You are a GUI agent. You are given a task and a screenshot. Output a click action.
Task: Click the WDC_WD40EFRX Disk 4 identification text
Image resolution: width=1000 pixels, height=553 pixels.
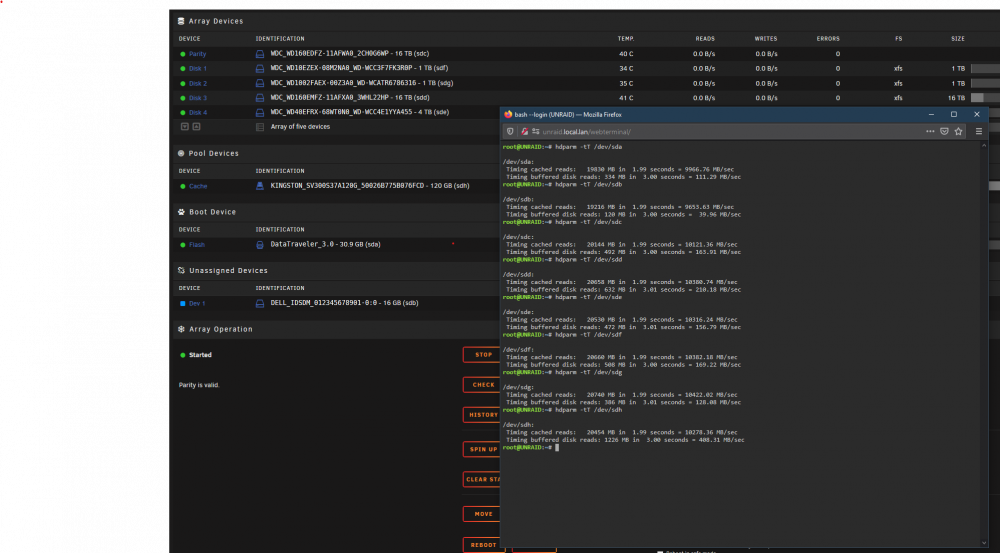tap(360, 112)
